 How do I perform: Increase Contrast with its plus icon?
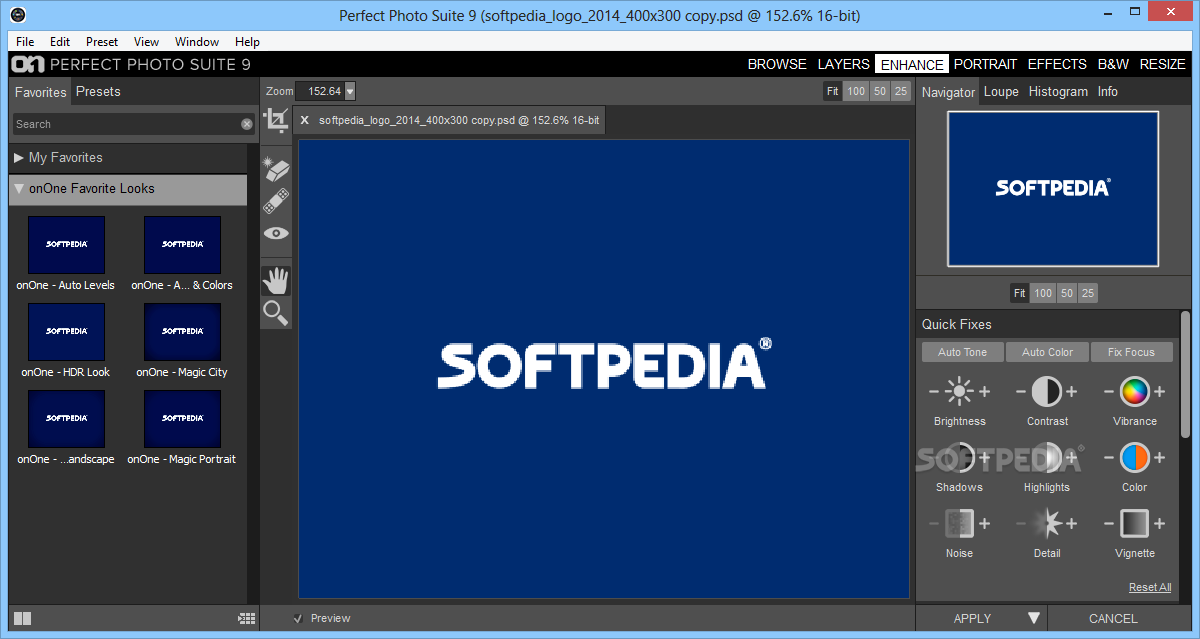pyautogui.click(x=1072, y=391)
